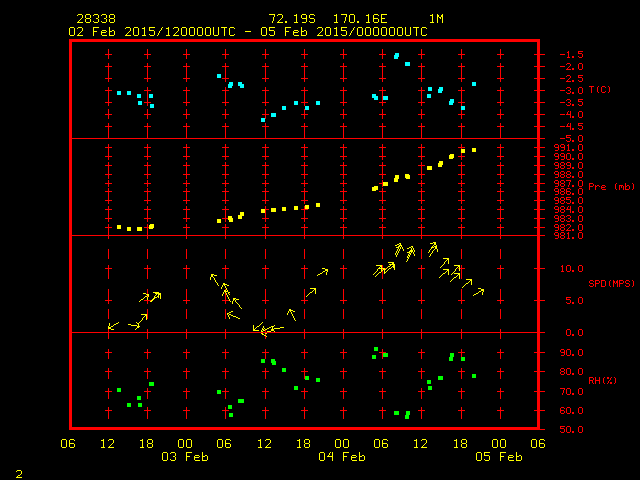Click the 00 tick above 05 Feb
The width and height of the screenshot is (640, 480).
coord(497,443)
